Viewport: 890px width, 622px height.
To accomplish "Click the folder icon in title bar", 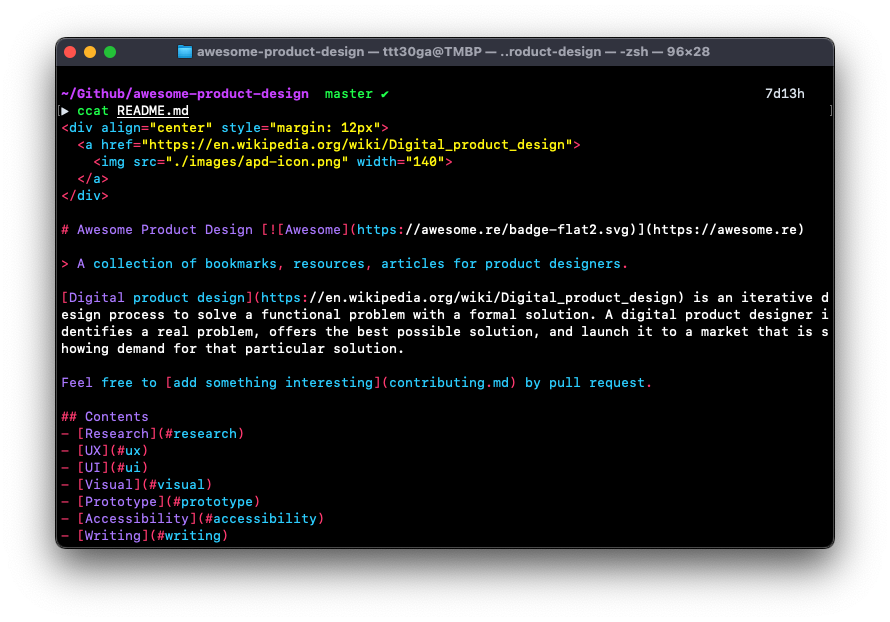I will point(184,52).
